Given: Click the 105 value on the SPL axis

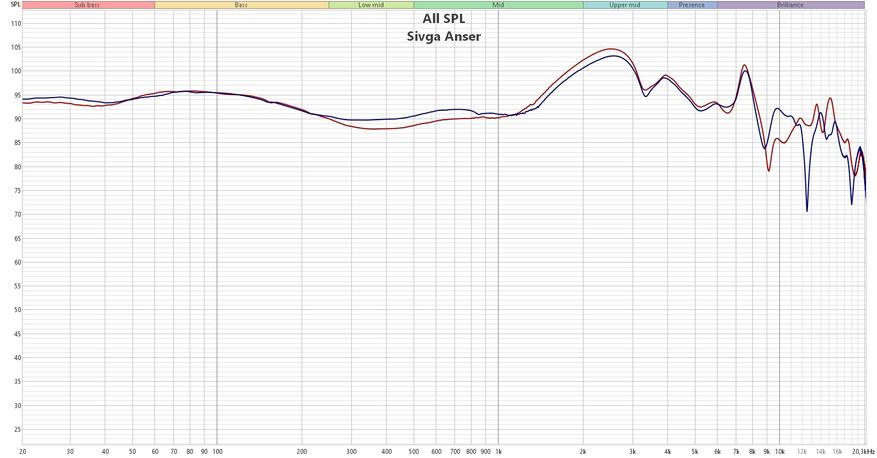Looking at the screenshot, I should click(16, 48).
